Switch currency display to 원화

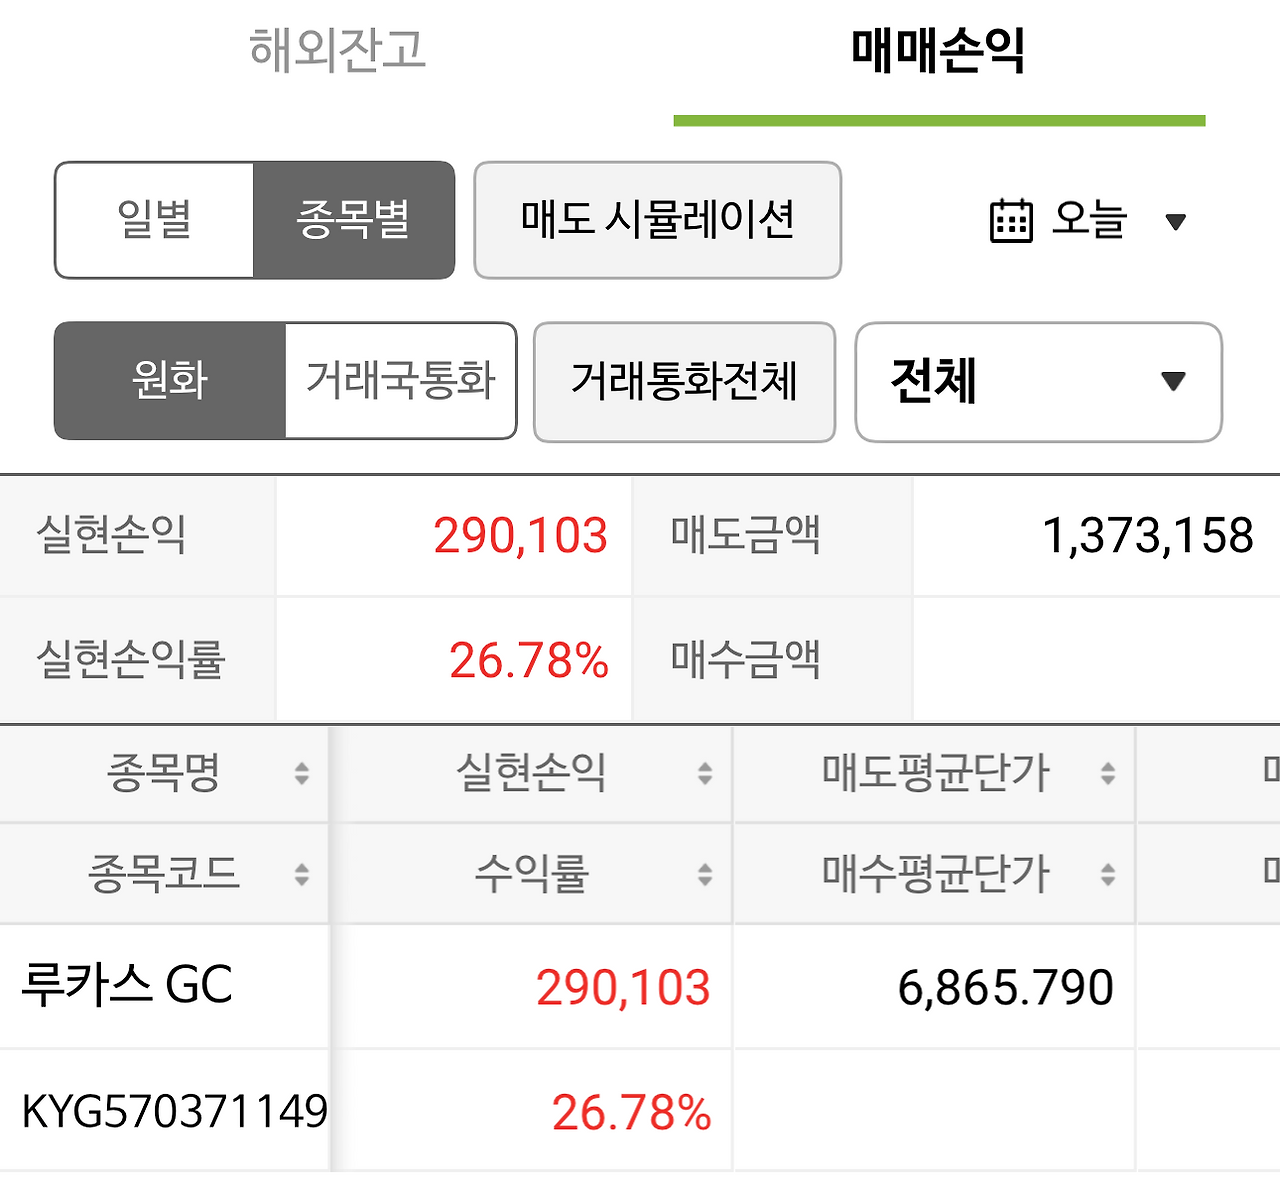tap(170, 381)
